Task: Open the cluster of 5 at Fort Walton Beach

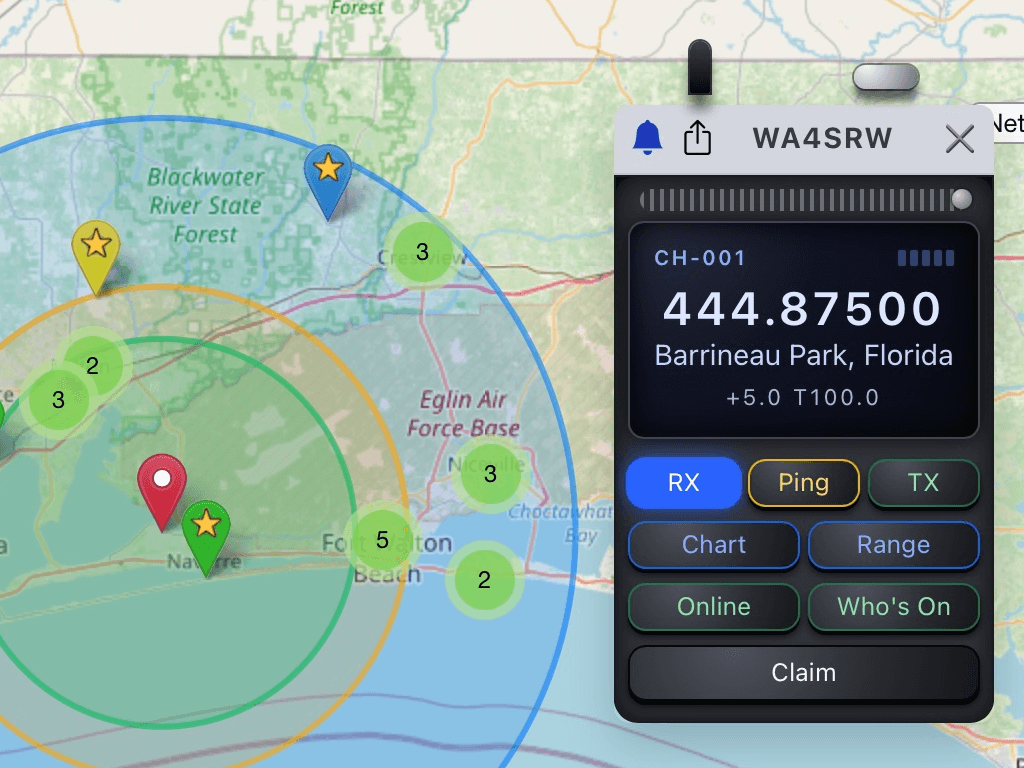Action: (382, 541)
